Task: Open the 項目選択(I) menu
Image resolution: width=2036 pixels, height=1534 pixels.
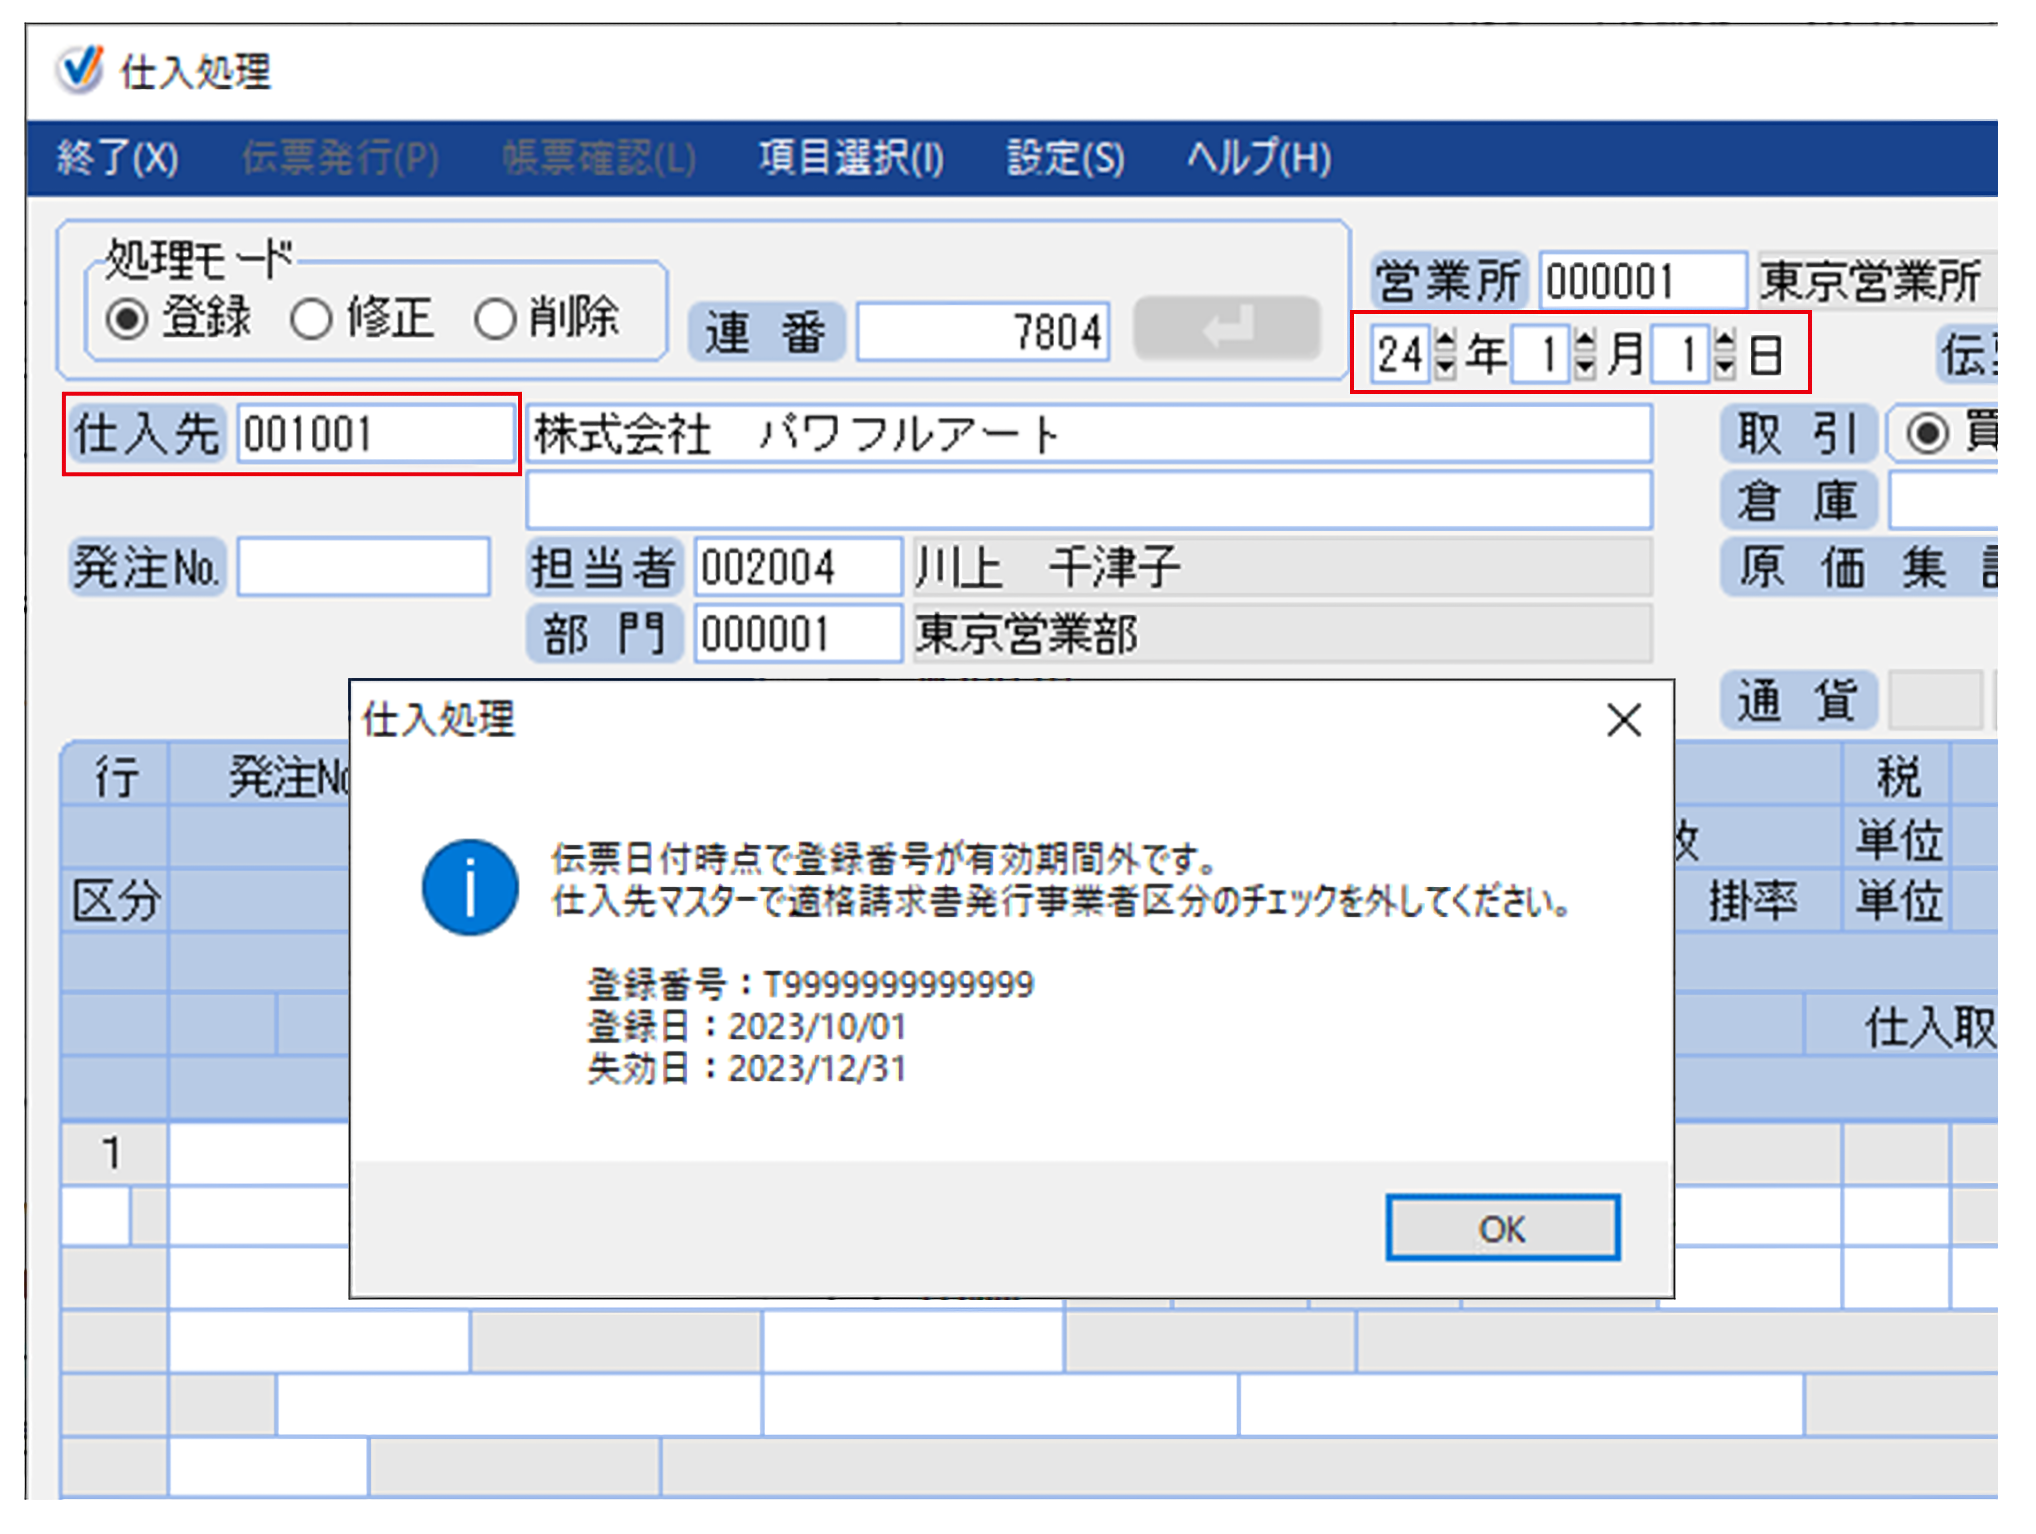Action: 850,158
